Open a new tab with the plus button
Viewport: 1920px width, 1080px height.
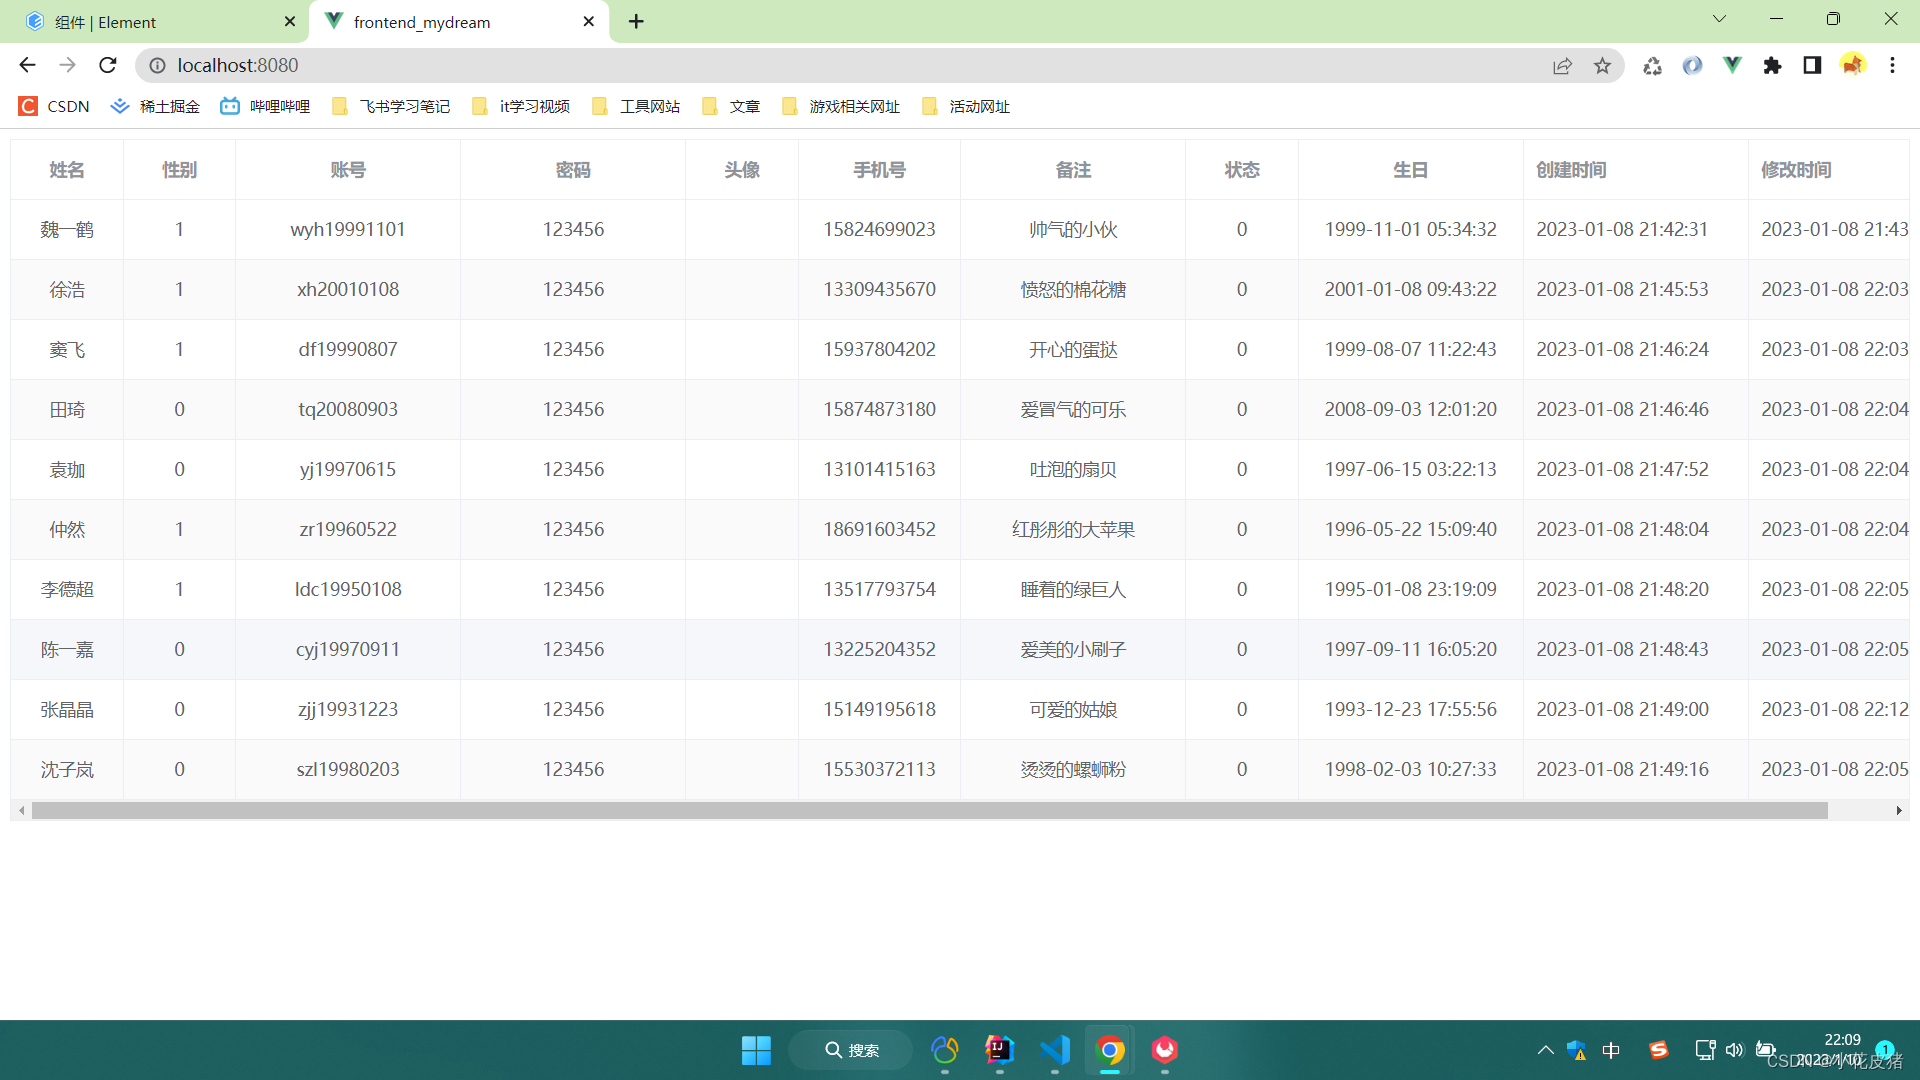(636, 21)
